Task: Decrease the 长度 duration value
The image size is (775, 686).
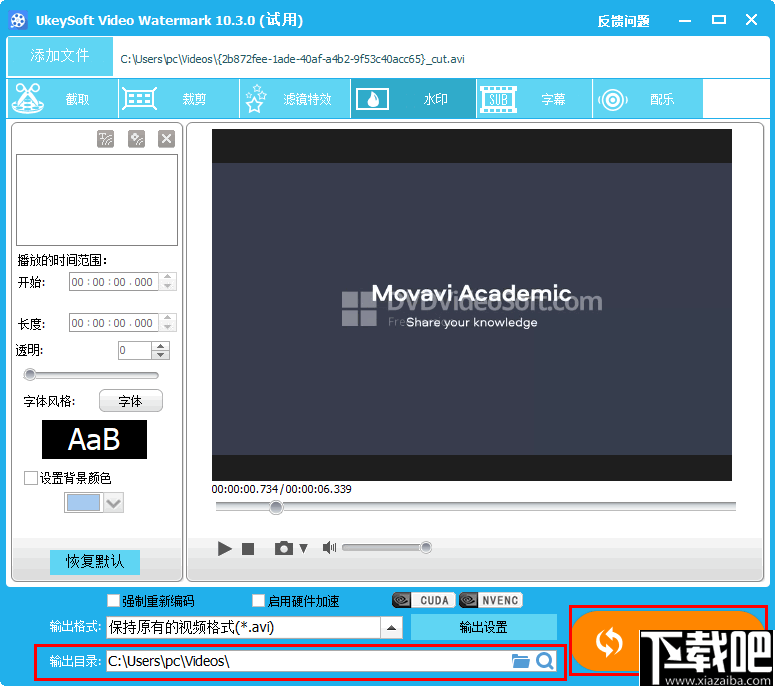Action: (168, 327)
